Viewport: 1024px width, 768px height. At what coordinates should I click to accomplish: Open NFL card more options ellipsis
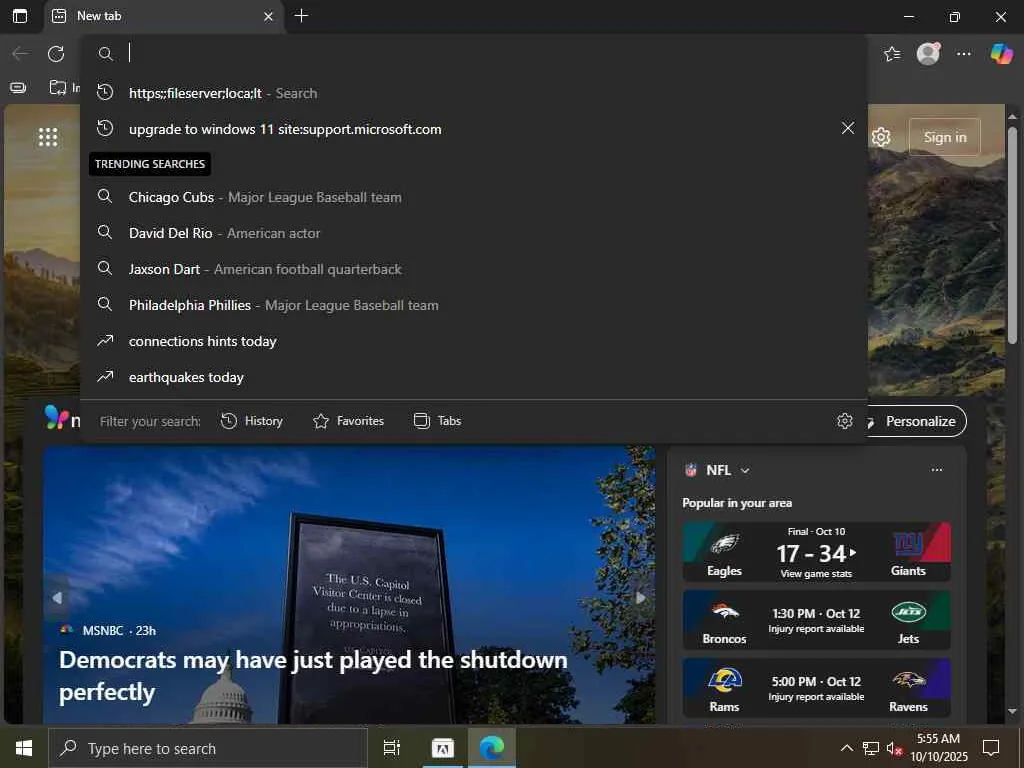coord(936,470)
